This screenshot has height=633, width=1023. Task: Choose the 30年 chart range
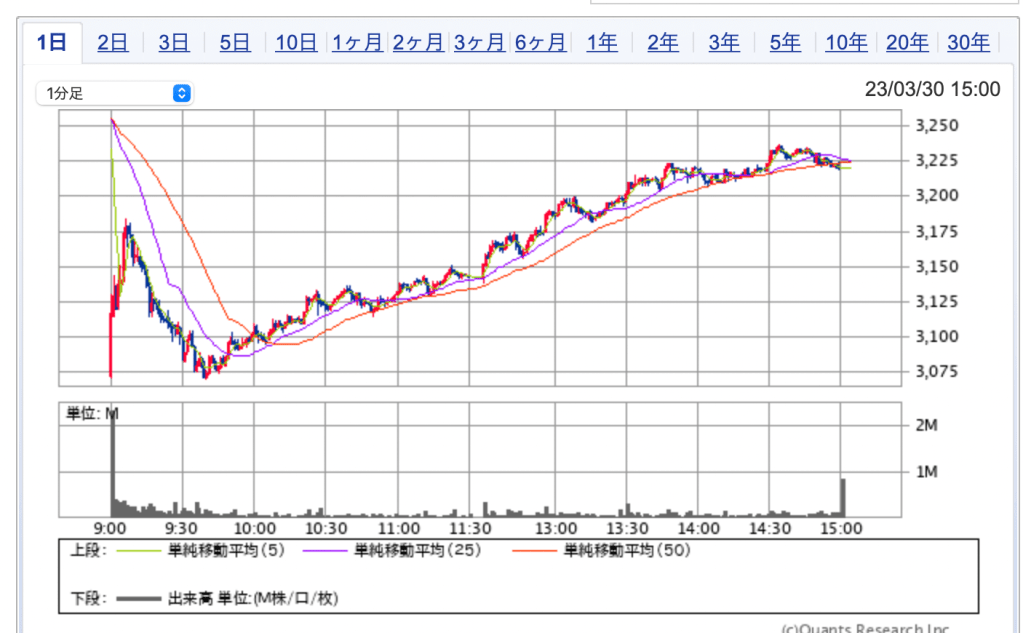coord(968,42)
